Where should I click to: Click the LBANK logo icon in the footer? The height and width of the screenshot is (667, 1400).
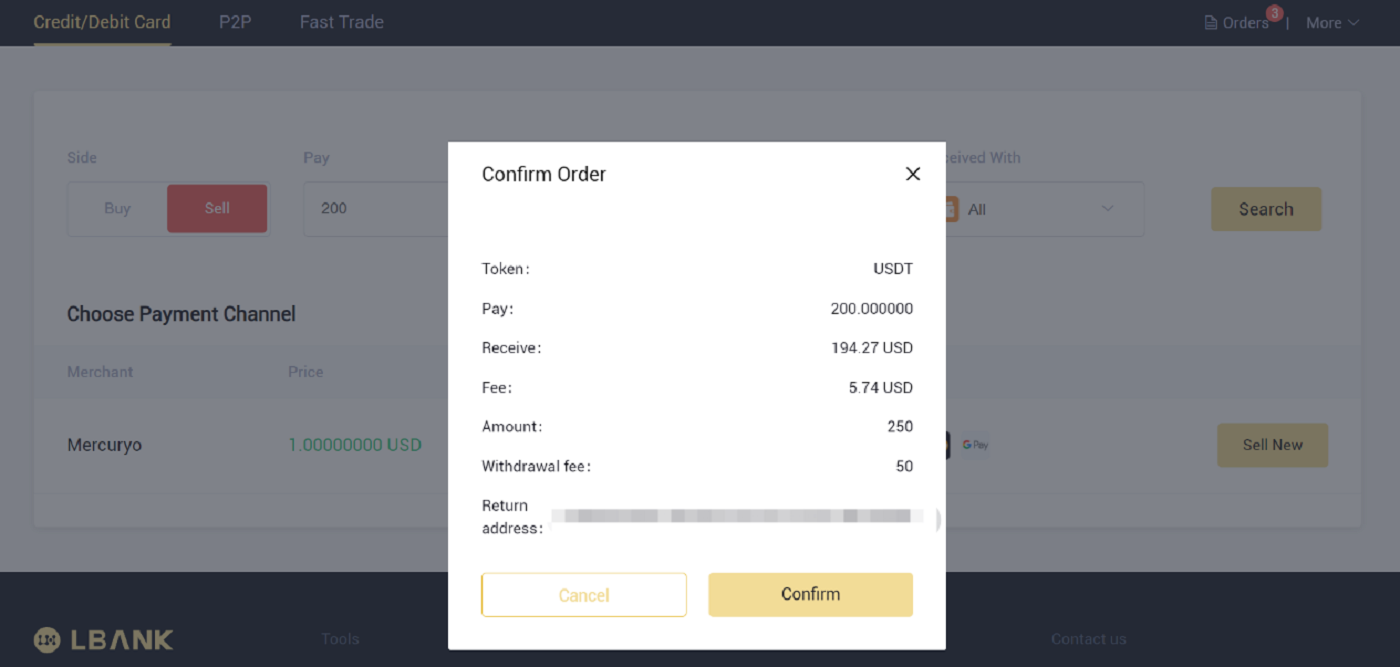[46, 640]
